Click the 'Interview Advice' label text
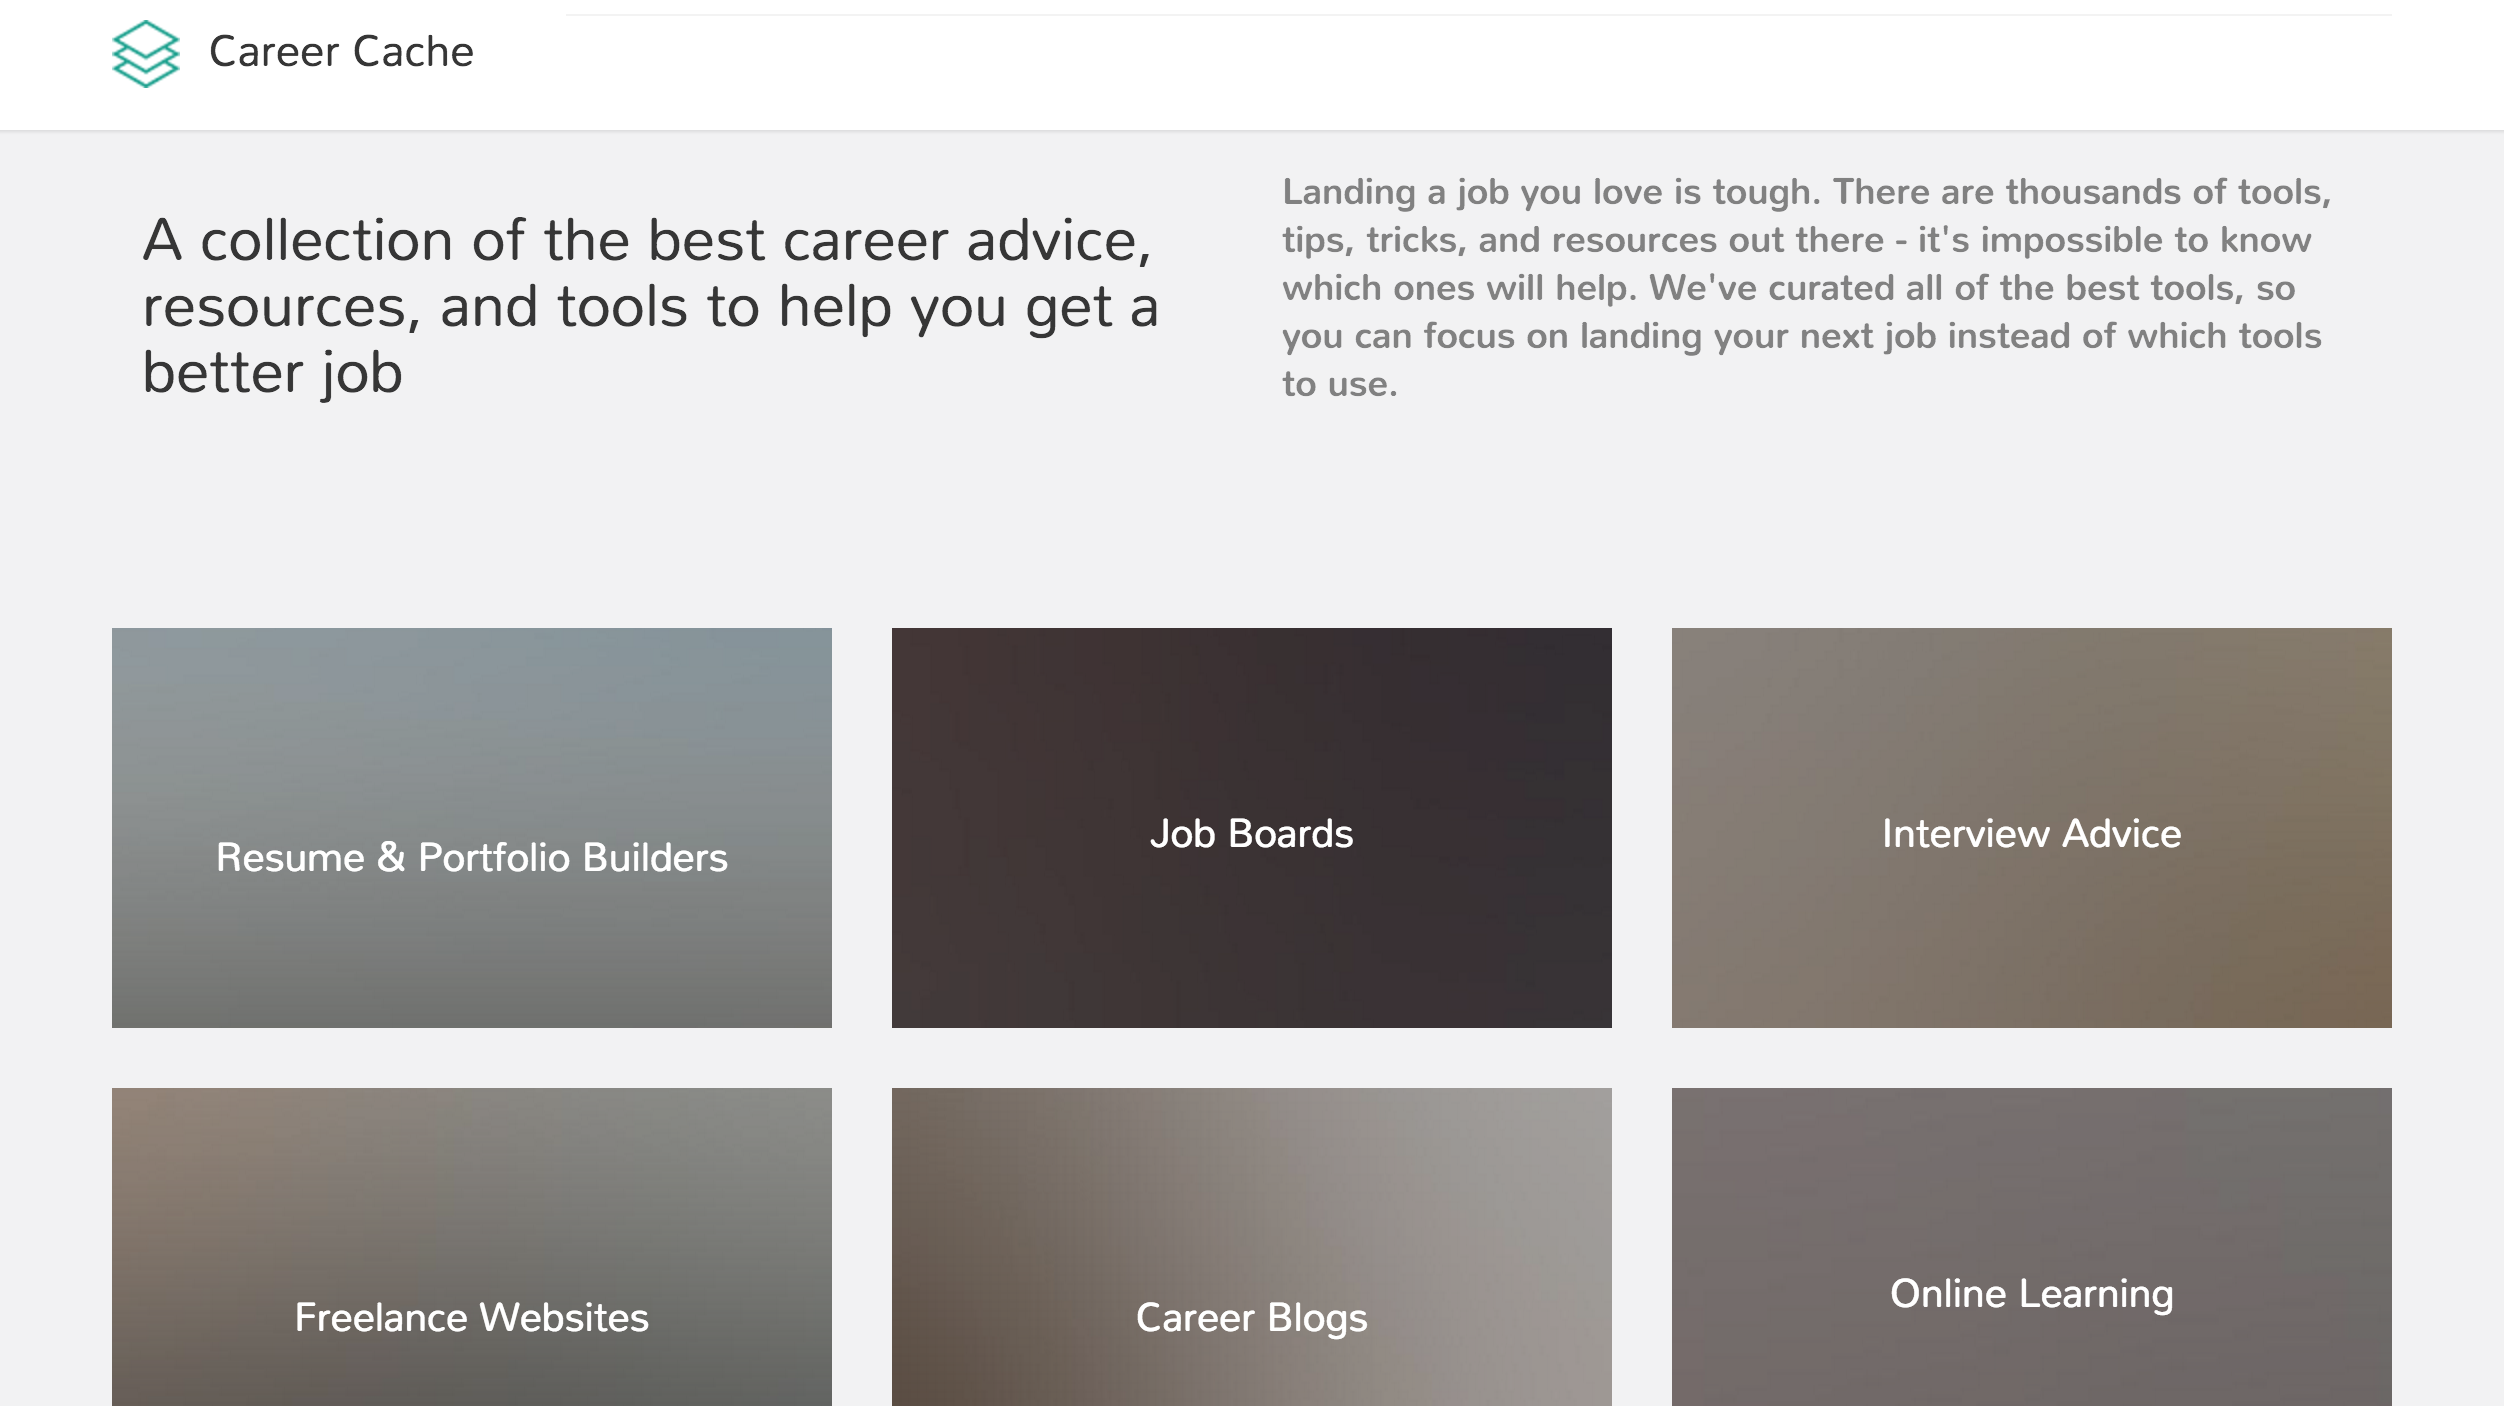The image size is (2504, 1406). point(2031,834)
